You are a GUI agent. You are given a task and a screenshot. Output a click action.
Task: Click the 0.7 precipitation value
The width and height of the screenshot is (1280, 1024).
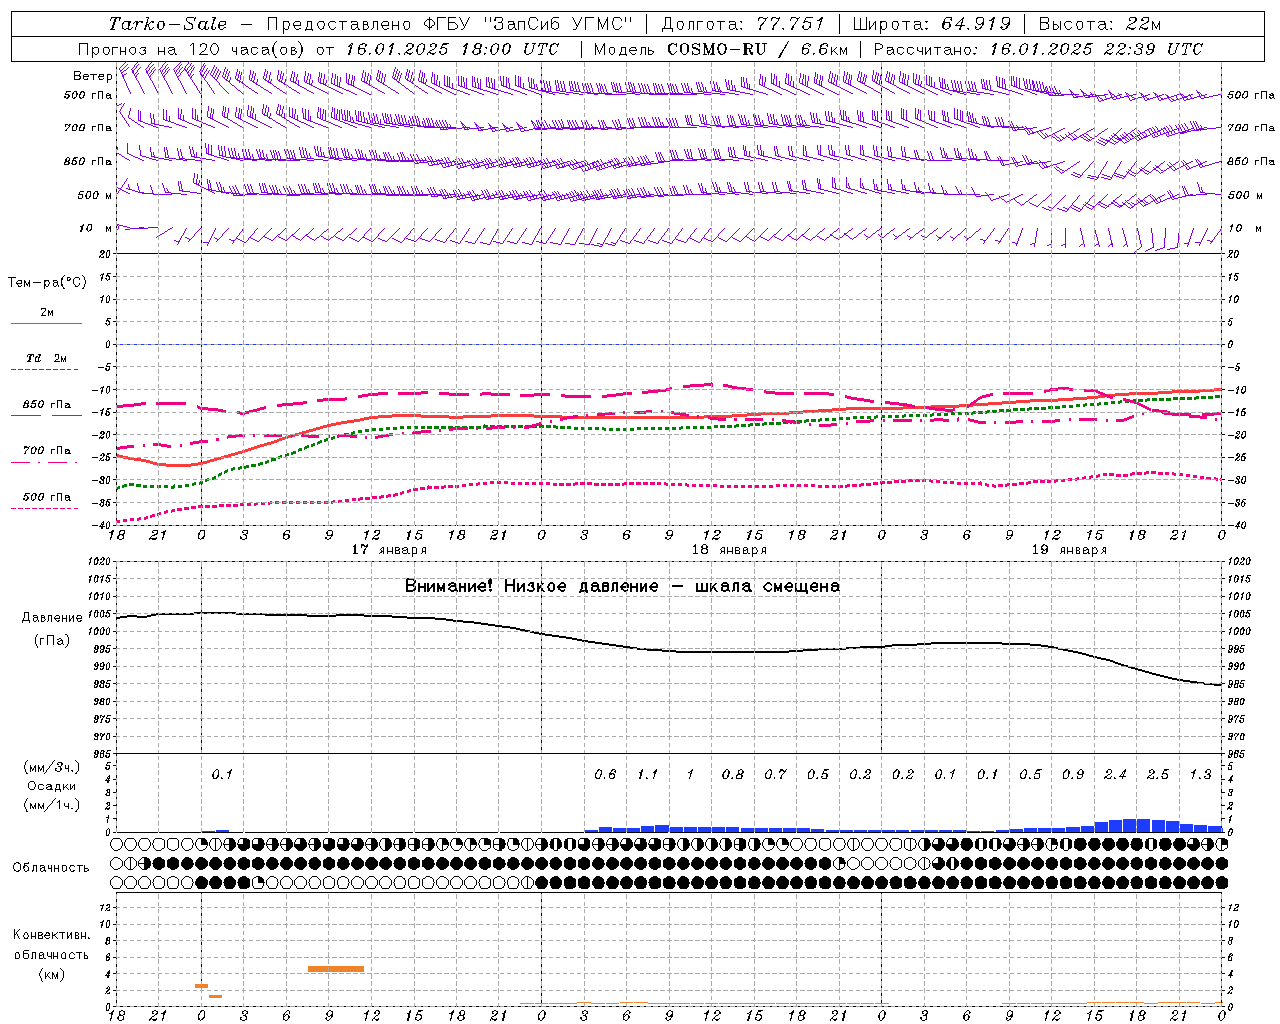tap(775, 775)
